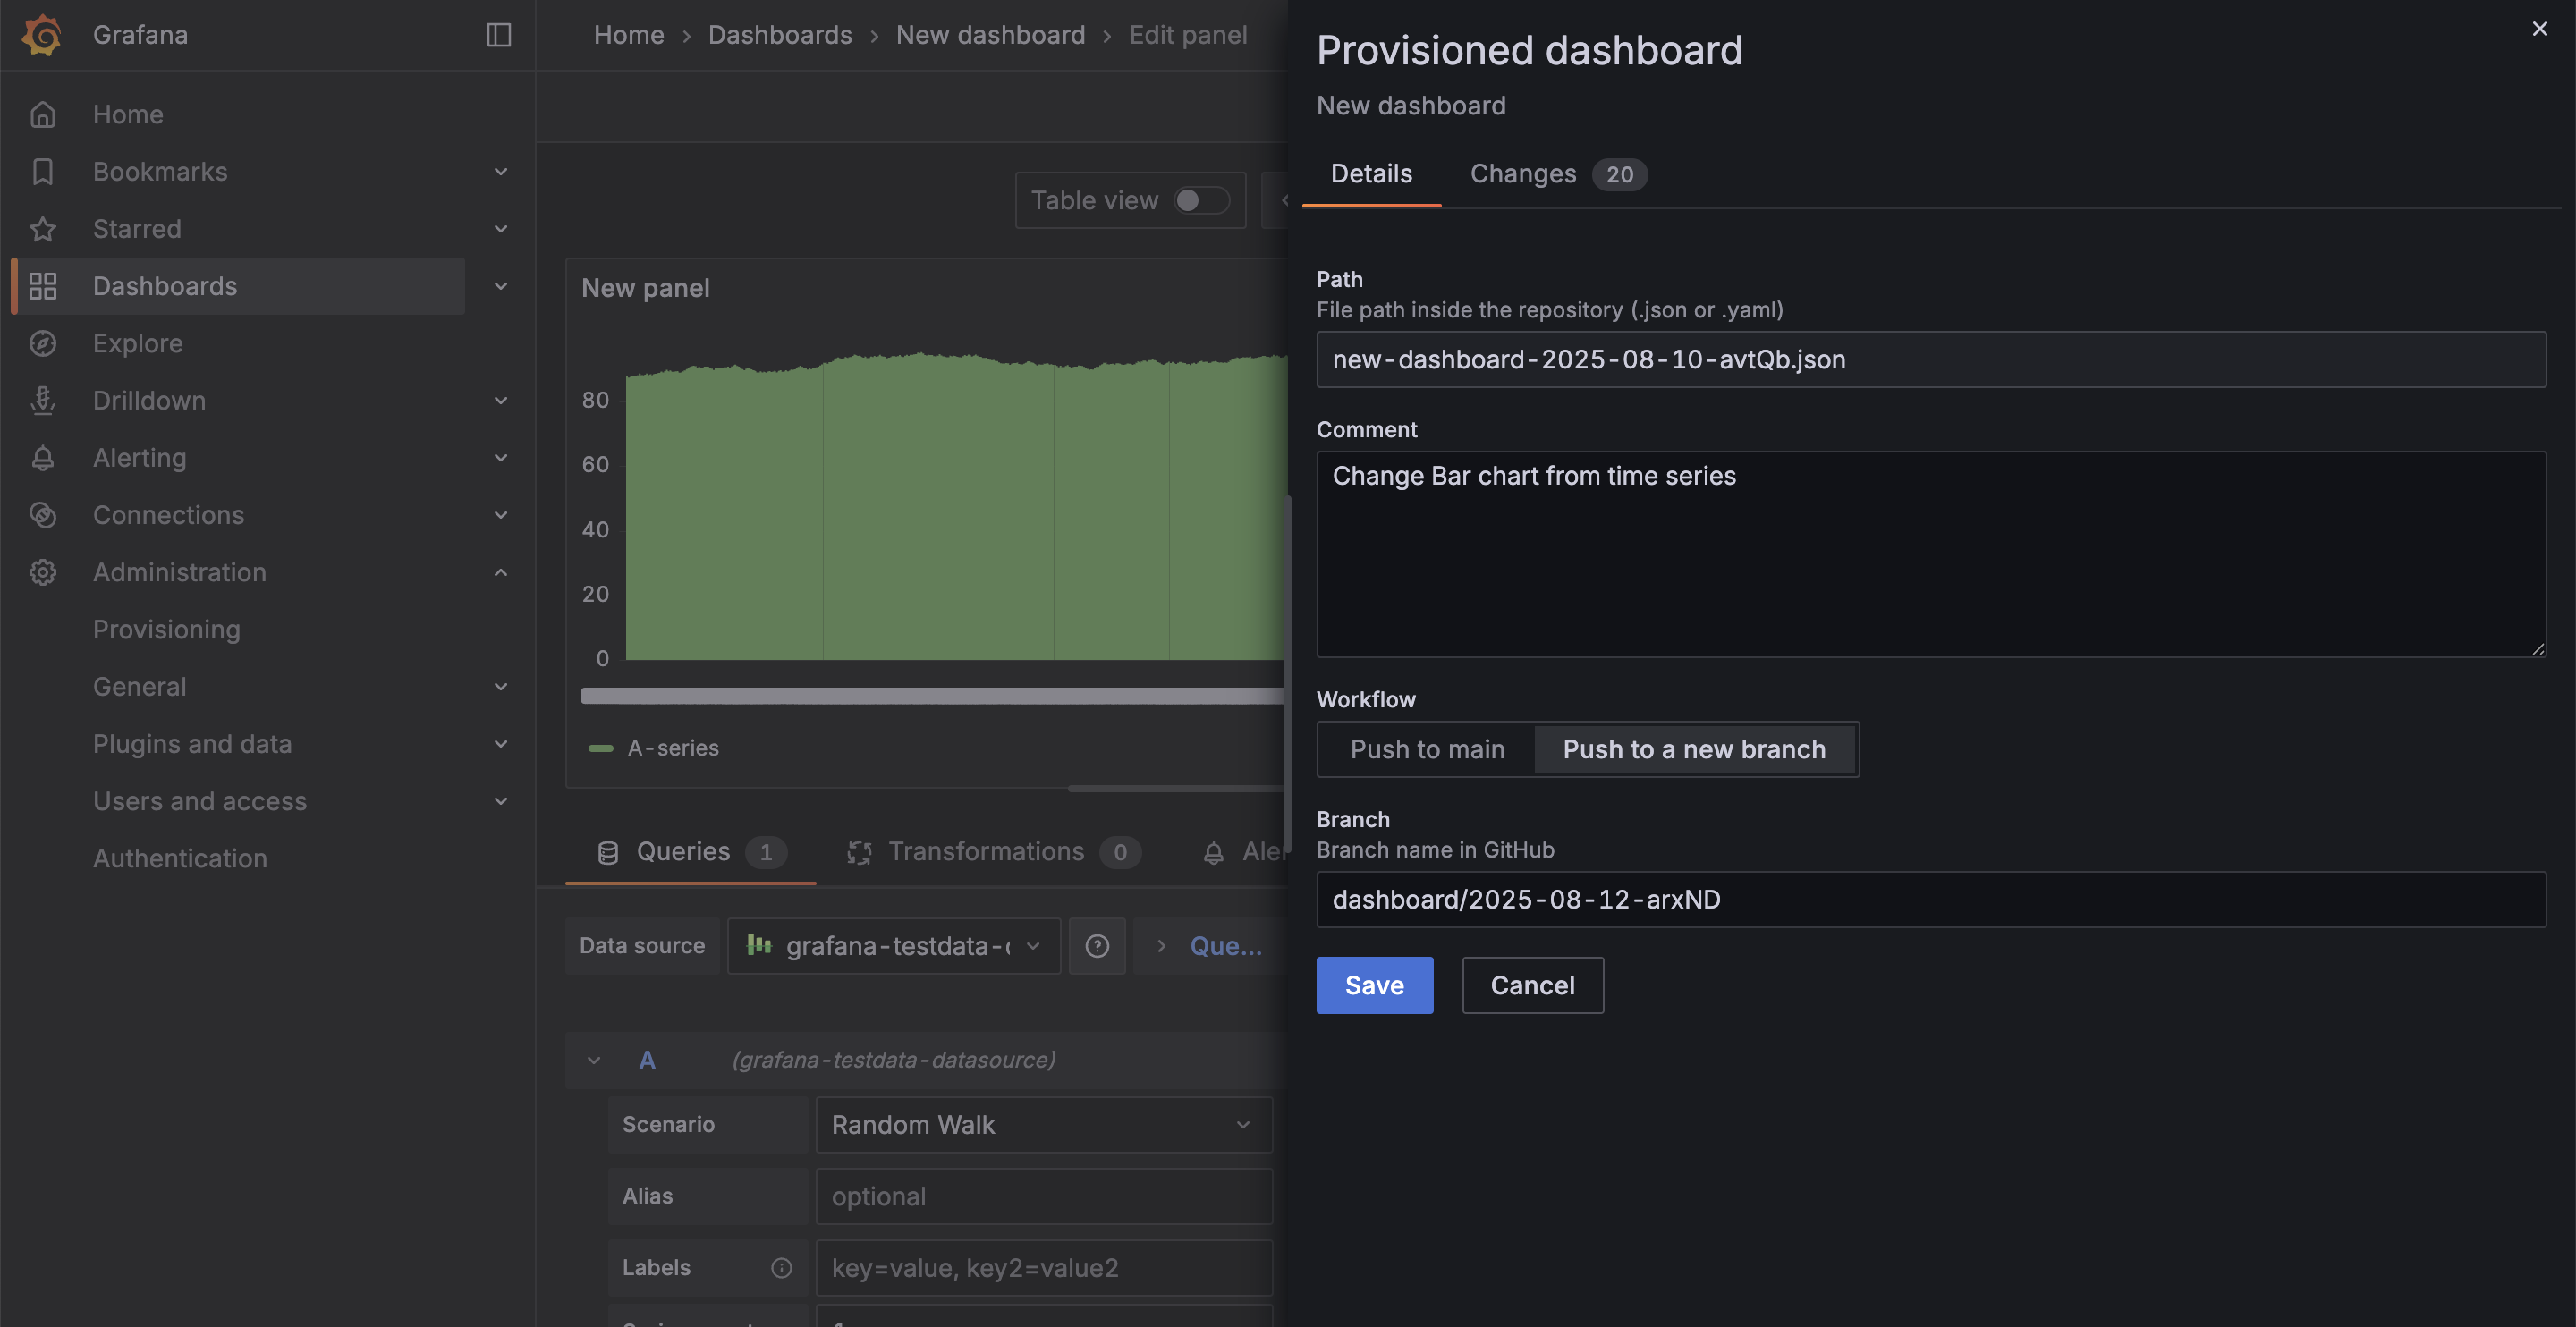This screenshot has width=2576, height=1327.
Task: Open the data source help icon
Action: pos(1097,946)
